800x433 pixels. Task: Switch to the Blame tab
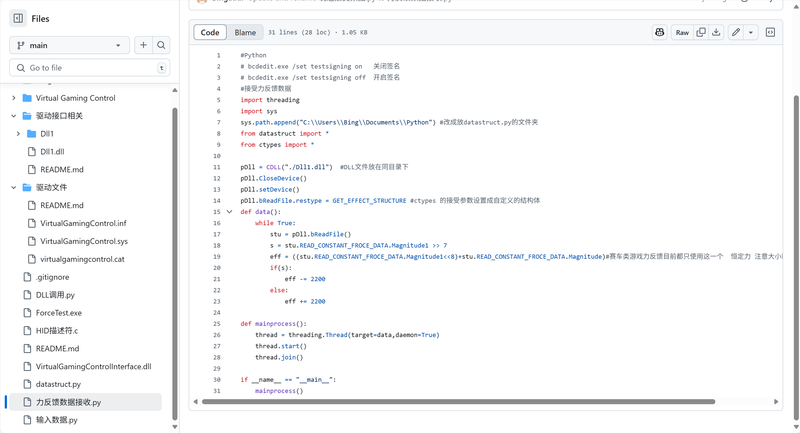[x=245, y=32]
